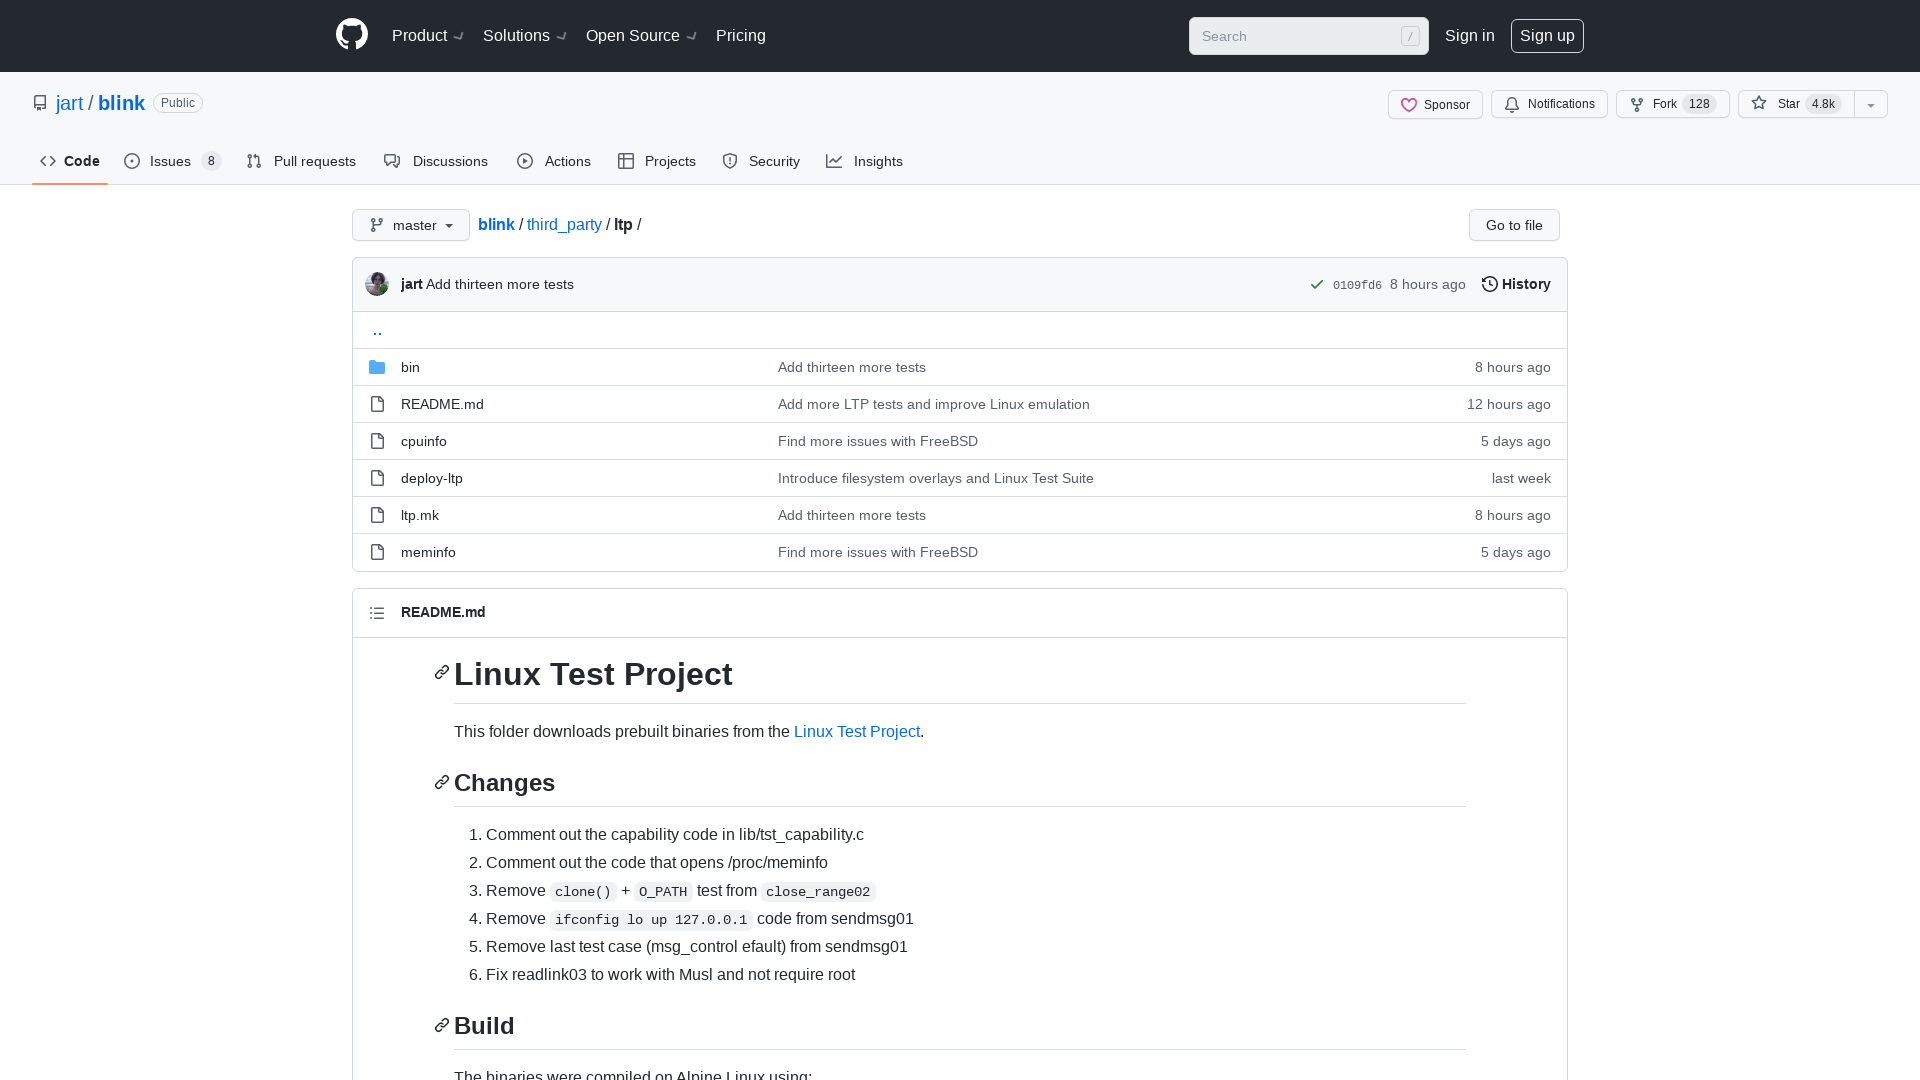Switch to the Discussions tab
Screen dimensions: 1920x1080
tap(436, 161)
